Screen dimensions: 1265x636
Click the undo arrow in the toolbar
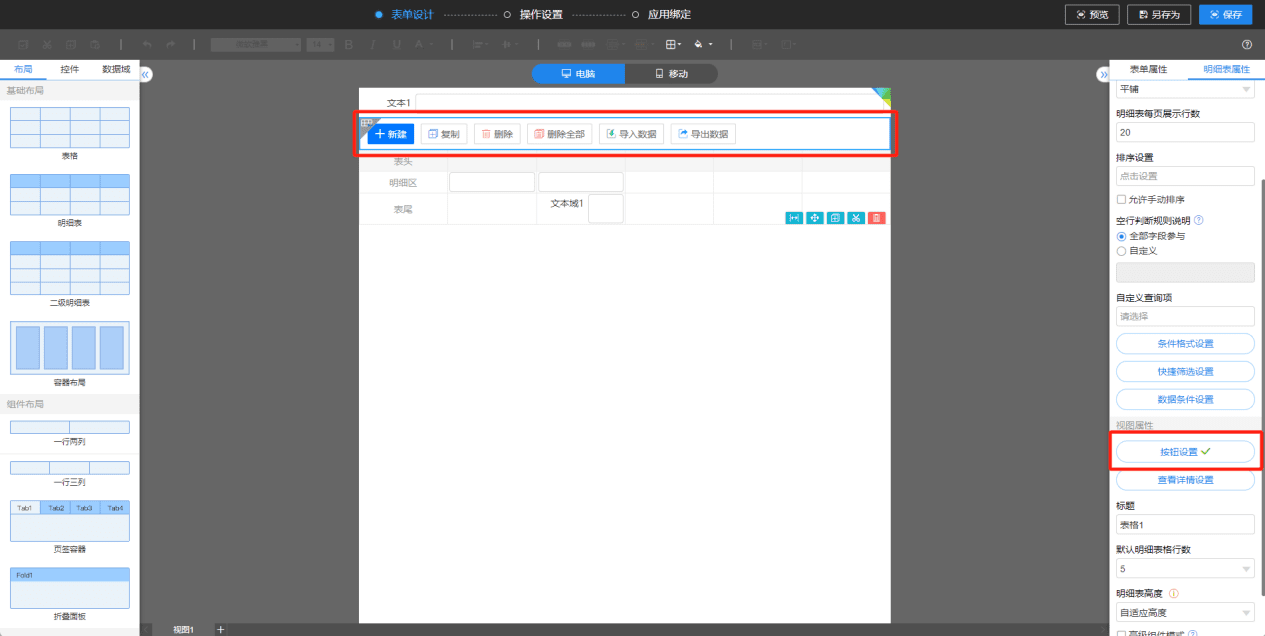147,45
